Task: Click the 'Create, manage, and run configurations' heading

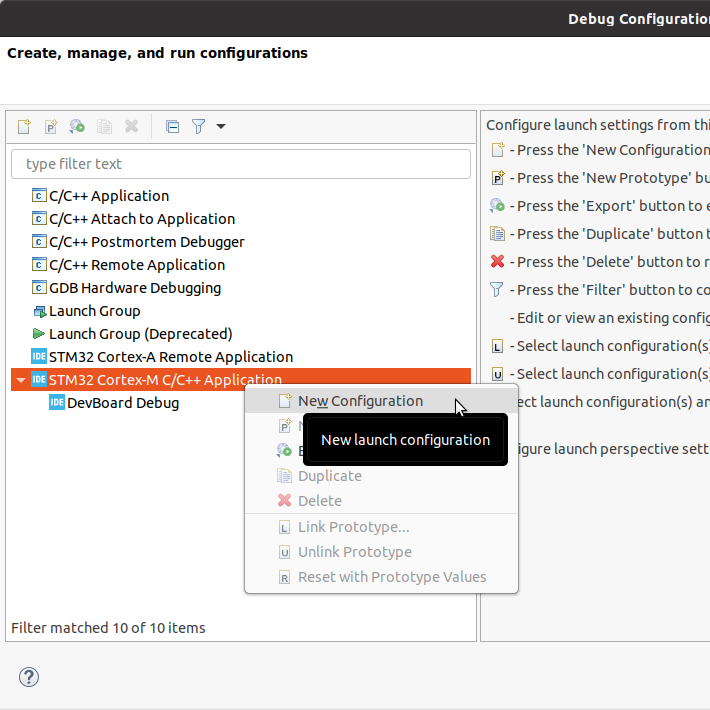Action: (157, 53)
